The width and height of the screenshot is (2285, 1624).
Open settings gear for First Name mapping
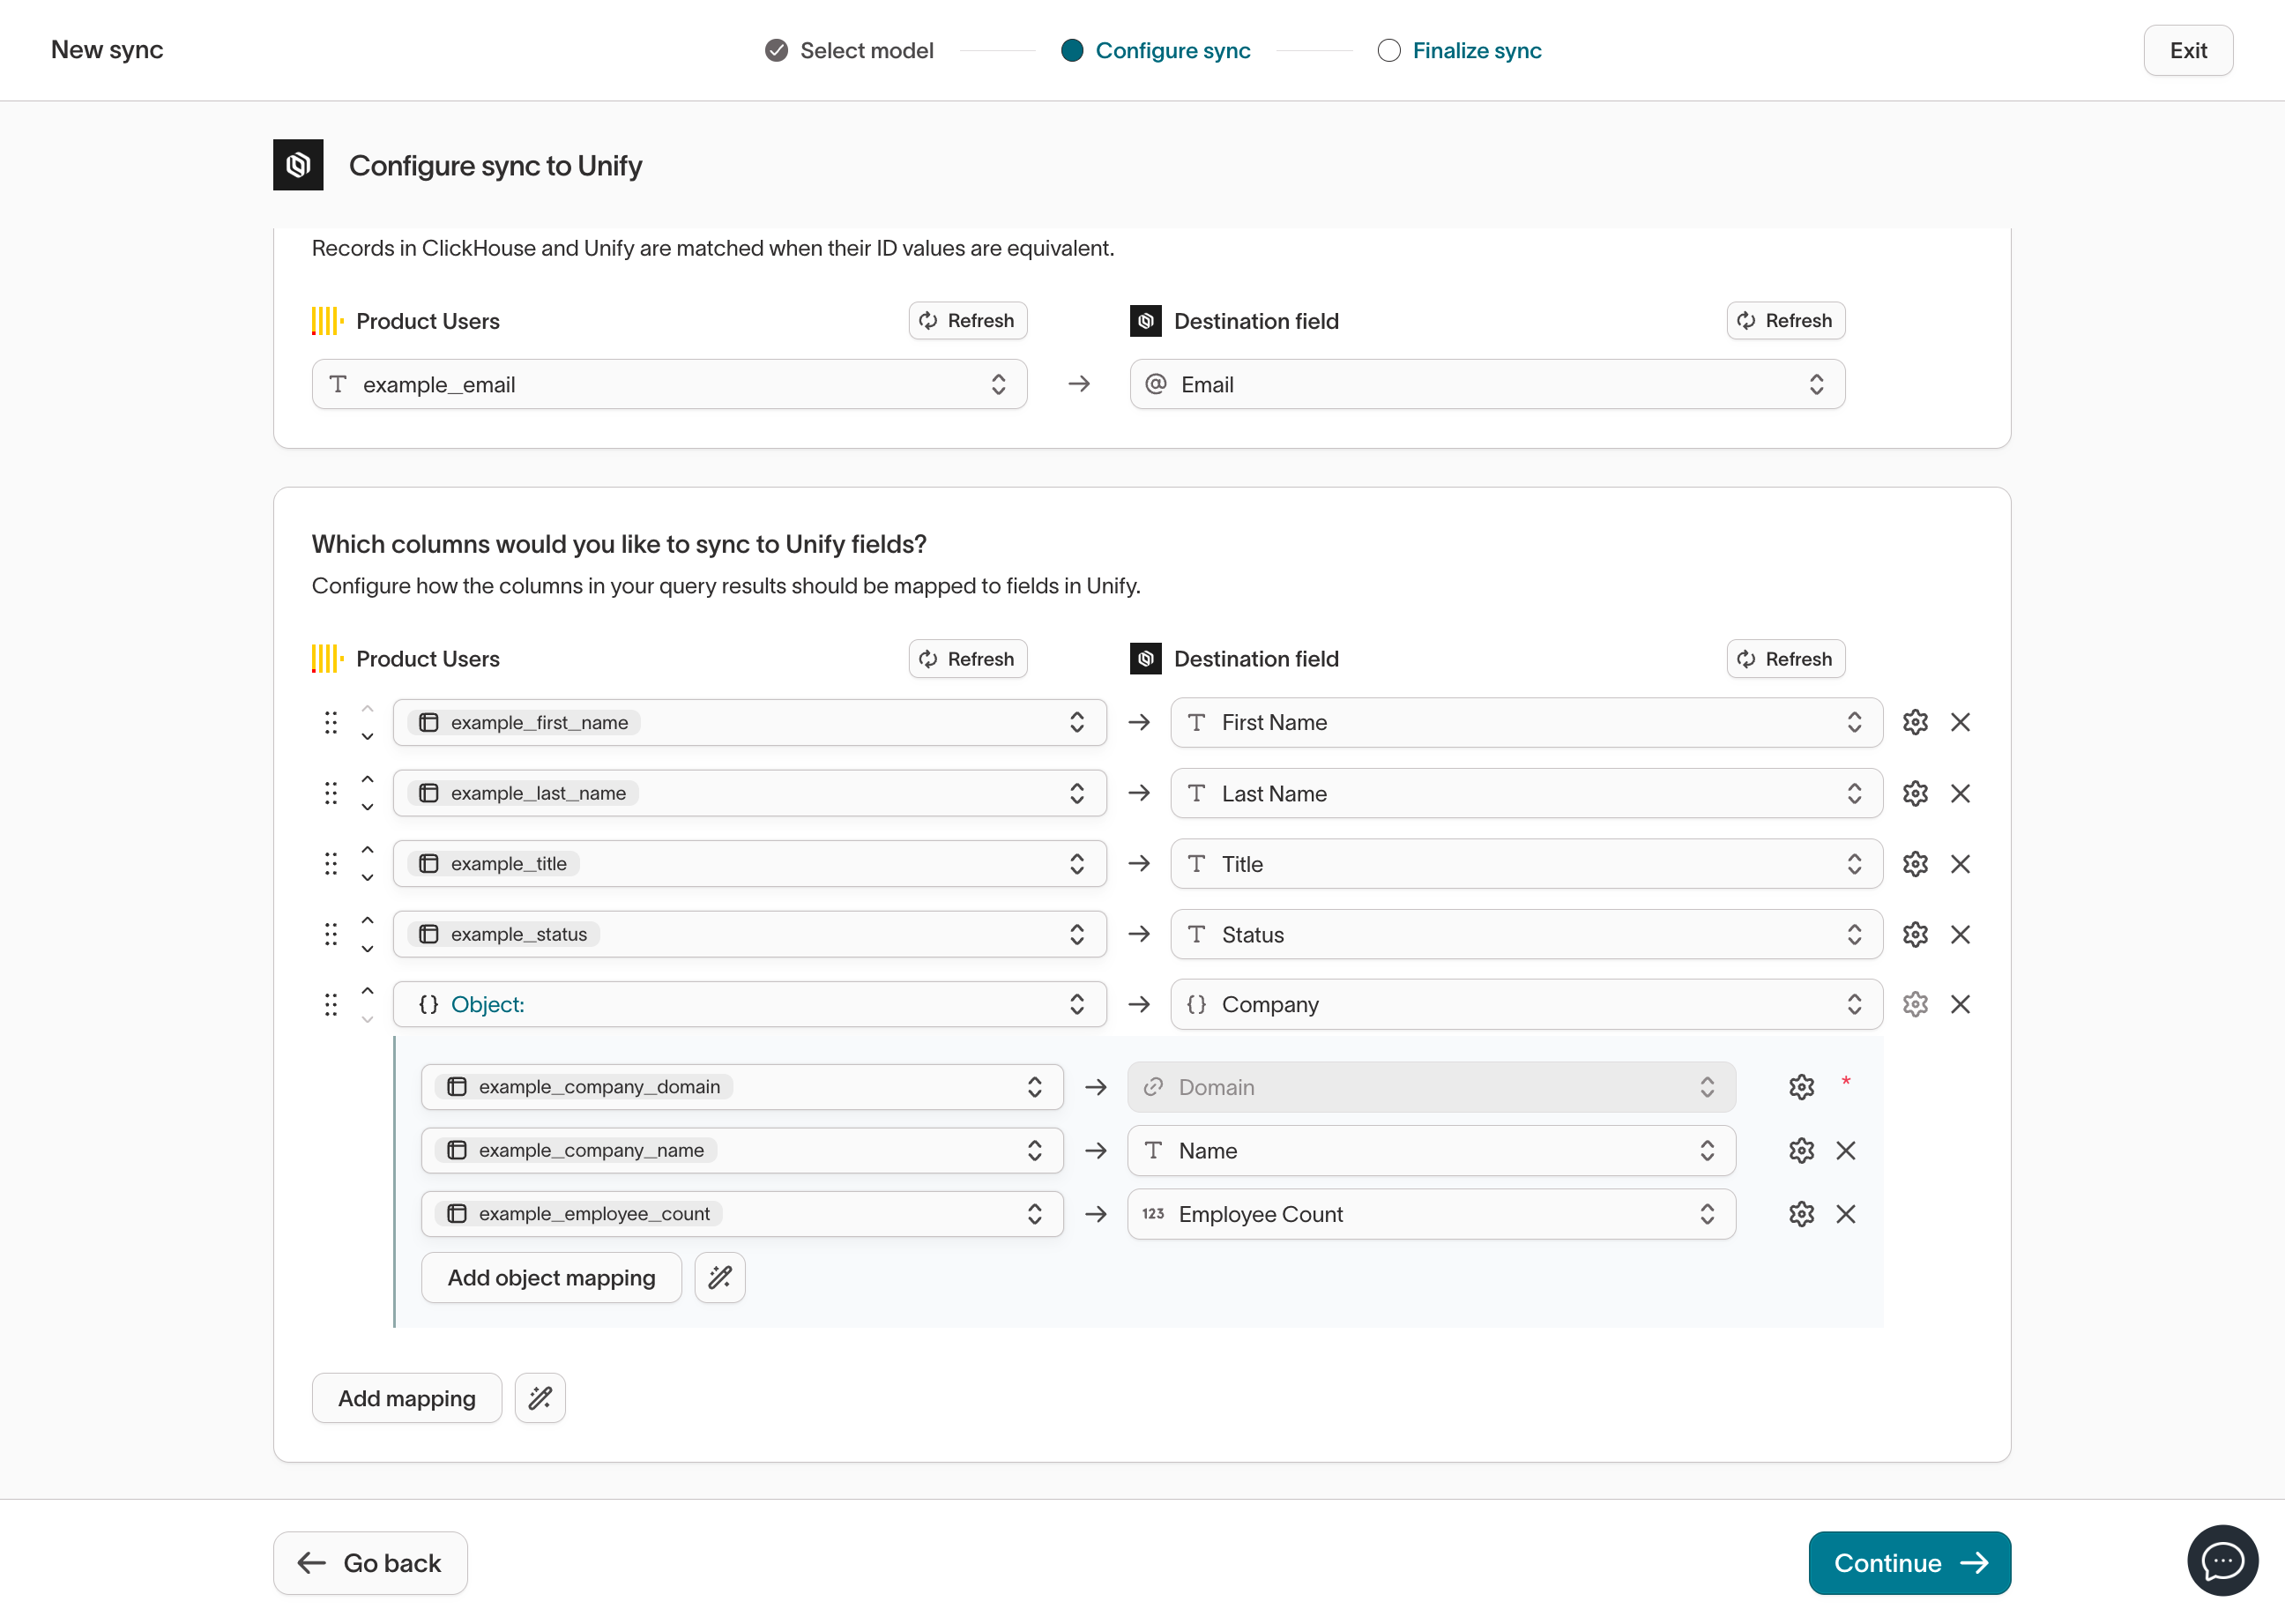(1914, 722)
